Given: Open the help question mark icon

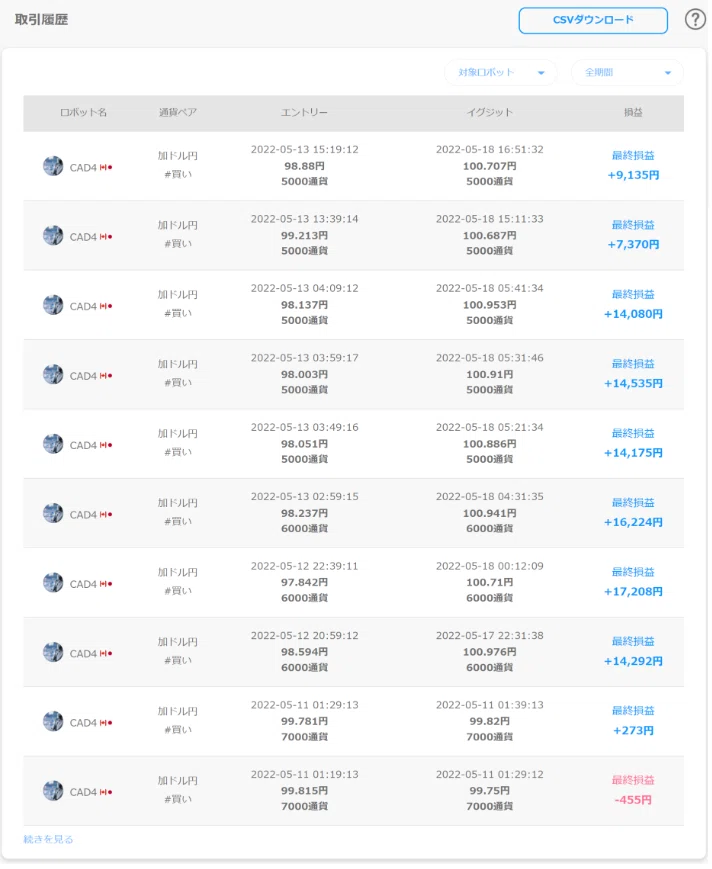Looking at the screenshot, I should tap(695, 19).
